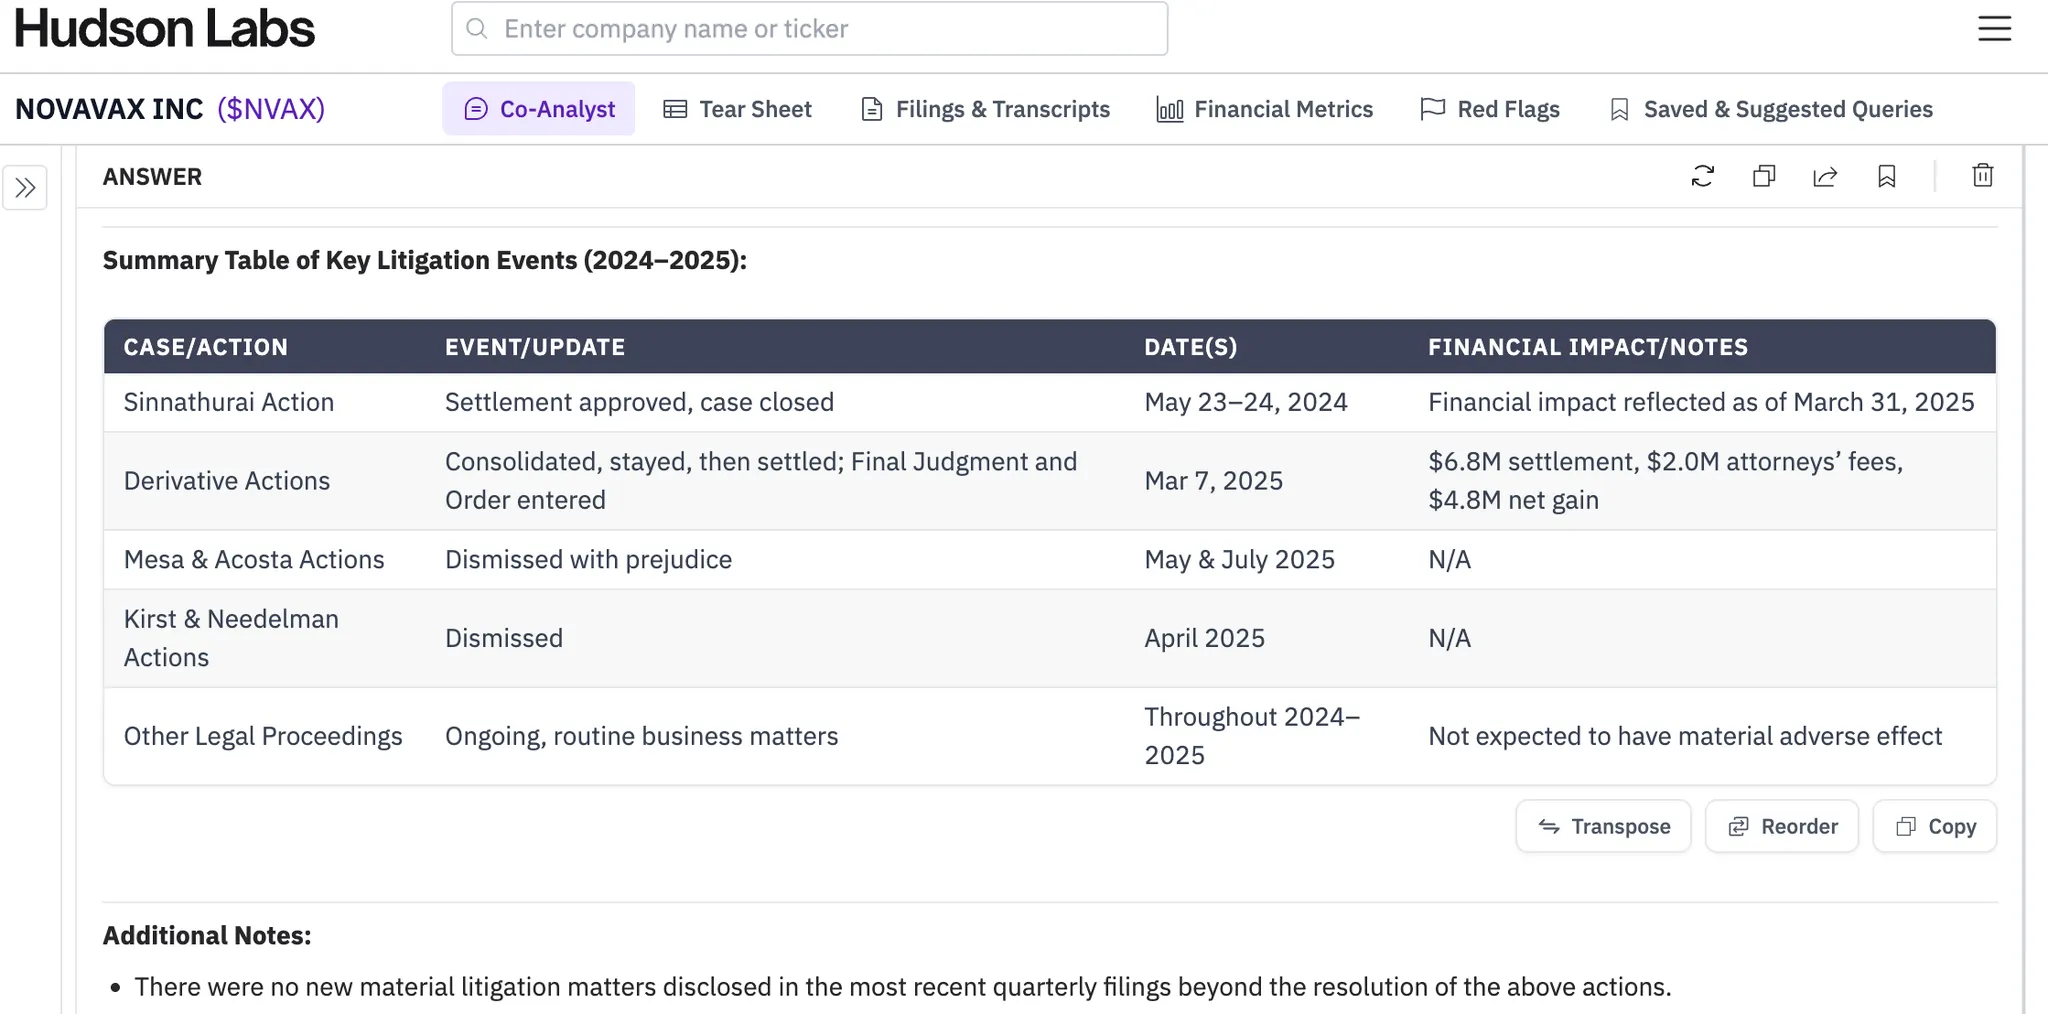Open the Red Flags tab
The width and height of the screenshot is (2048, 1014).
[1490, 109]
